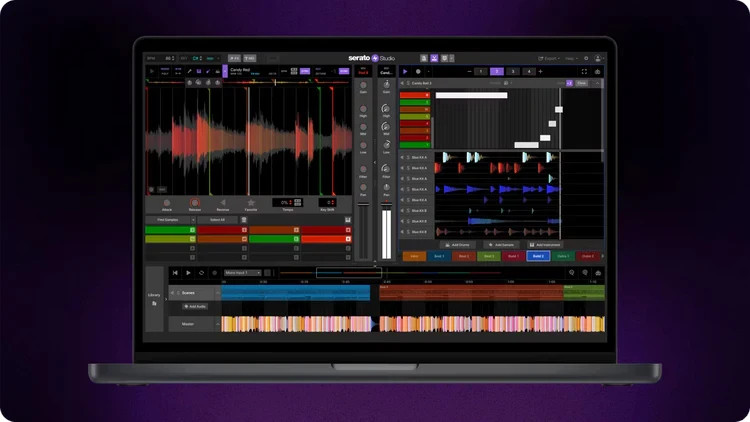Turn the Release knob
This screenshot has height=422, width=750.
point(195,203)
